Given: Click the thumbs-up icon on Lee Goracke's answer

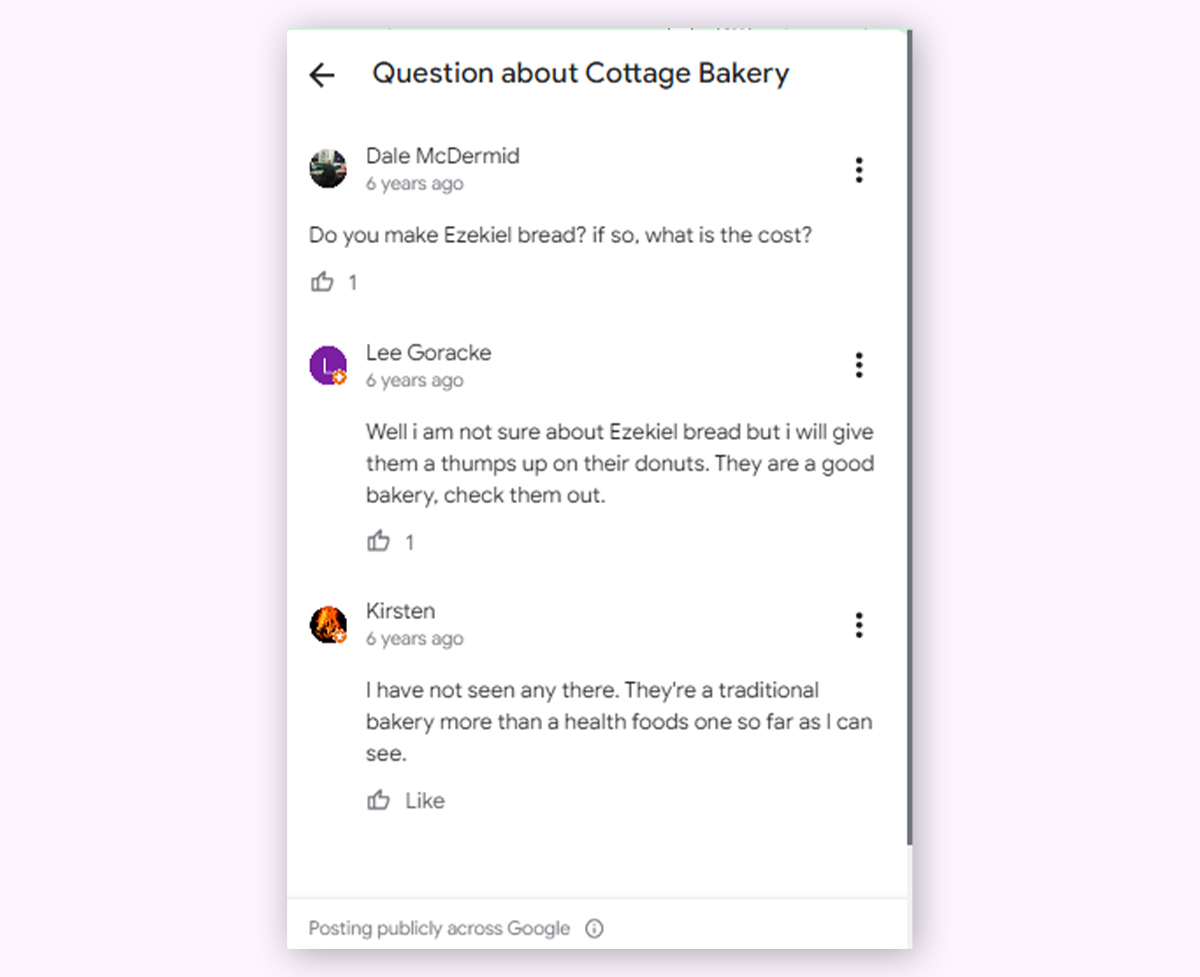Looking at the screenshot, I should [378, 541].
